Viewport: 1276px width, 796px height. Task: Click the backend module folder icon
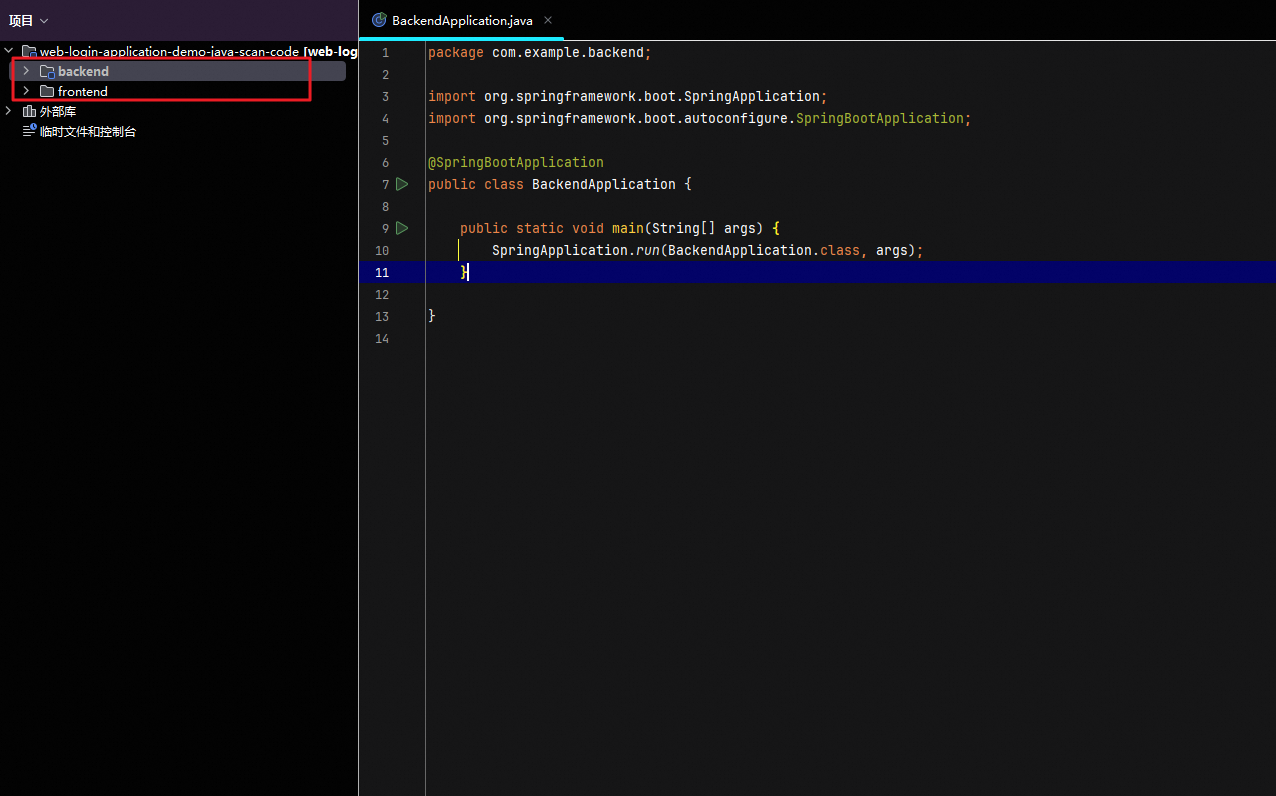[x=47, y=71]
